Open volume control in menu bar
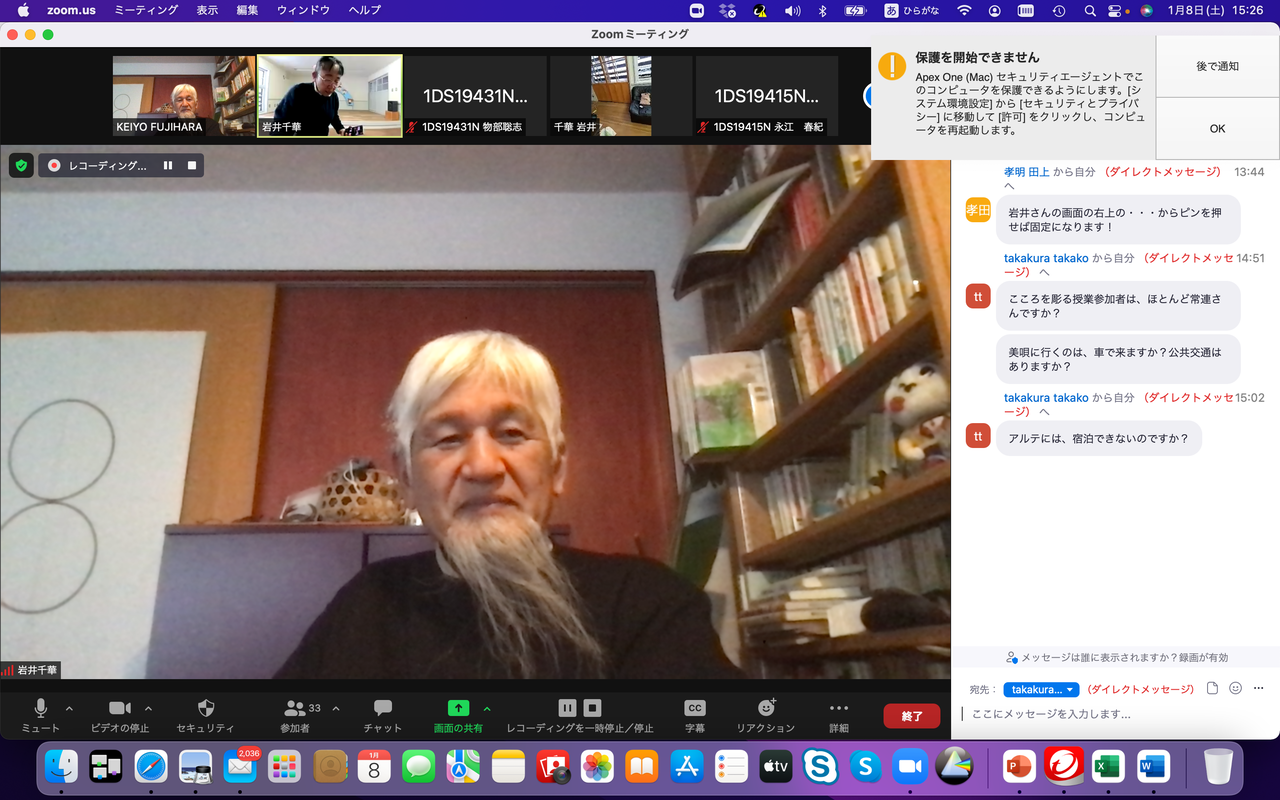This screenshot has width=1280, height=800. tap(792, 10)
